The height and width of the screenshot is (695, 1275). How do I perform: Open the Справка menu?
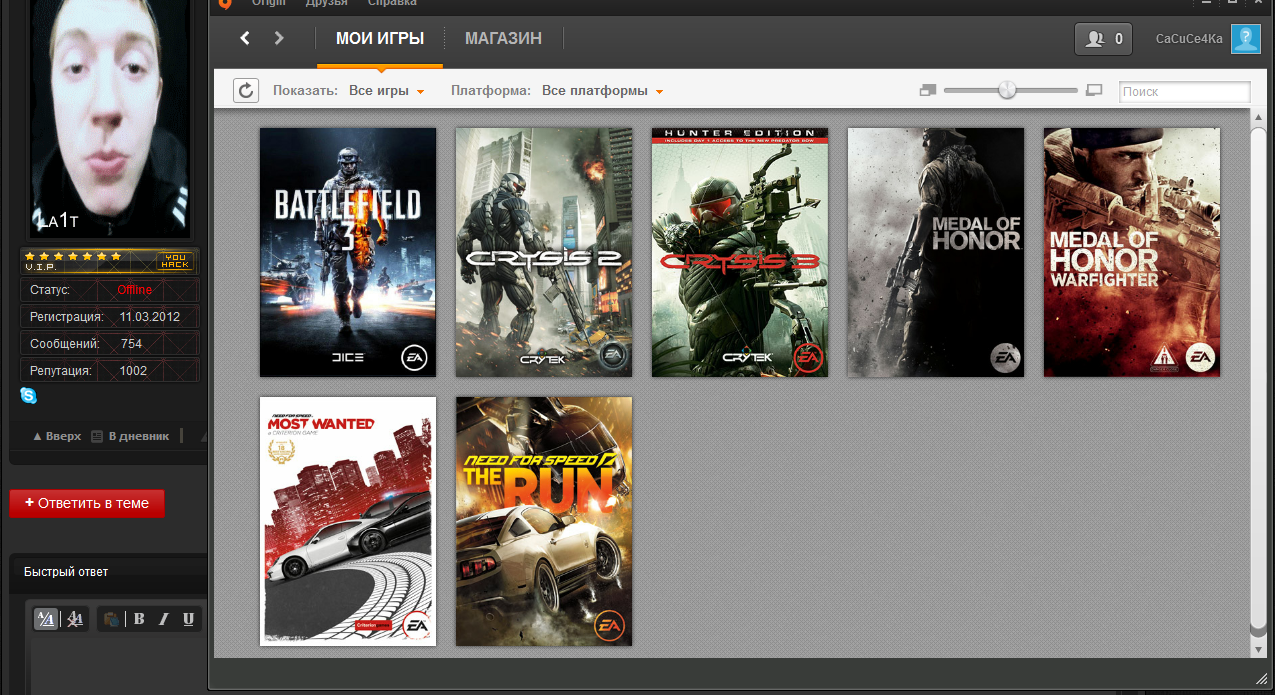393,3
